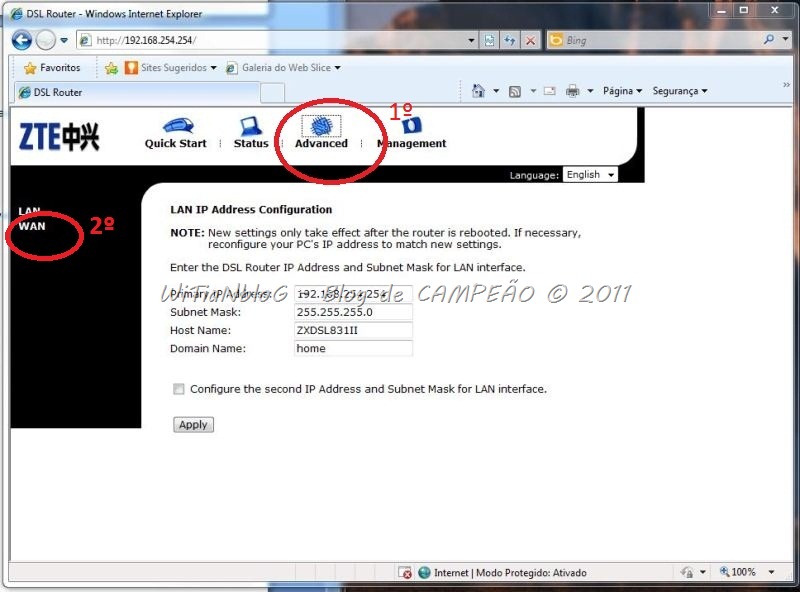Open the Galeria do Web Slice link
The image size is (800, 592).
click(283, 67)
